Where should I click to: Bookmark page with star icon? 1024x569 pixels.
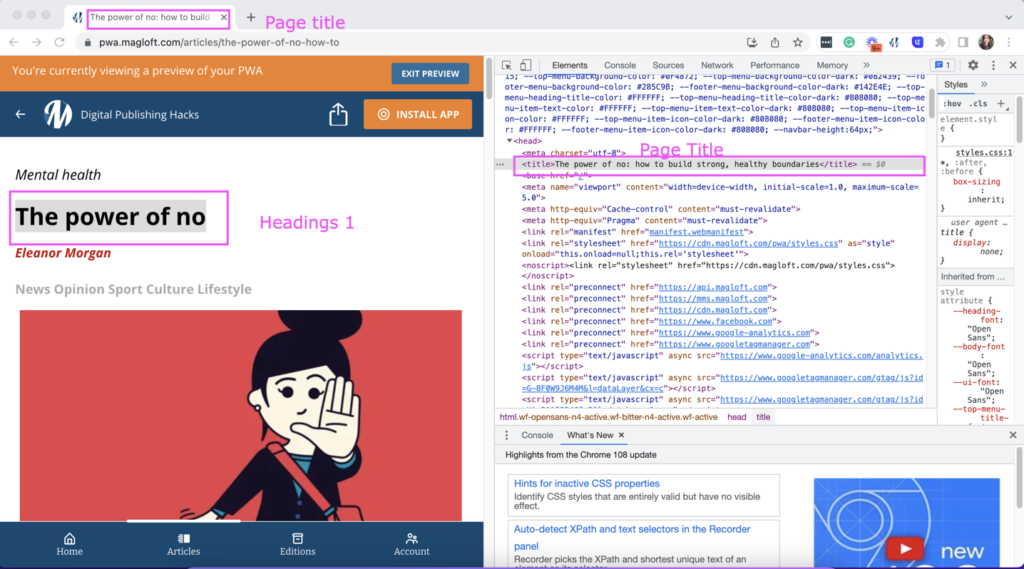[x=797, y=42]
